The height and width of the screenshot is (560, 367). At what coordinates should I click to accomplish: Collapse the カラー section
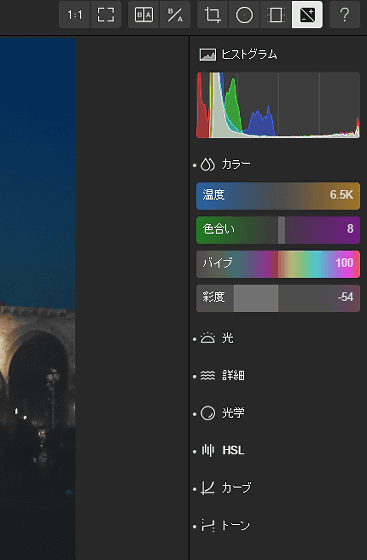236,164
